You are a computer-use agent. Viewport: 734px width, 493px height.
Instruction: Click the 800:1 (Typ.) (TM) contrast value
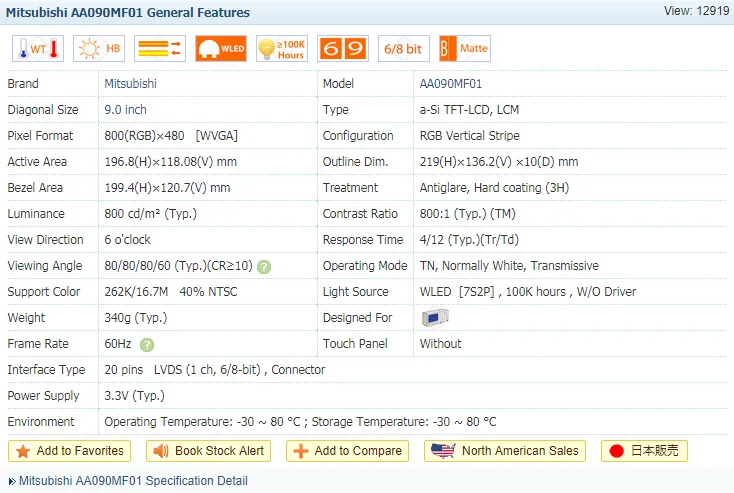click(x=468, y=214)
